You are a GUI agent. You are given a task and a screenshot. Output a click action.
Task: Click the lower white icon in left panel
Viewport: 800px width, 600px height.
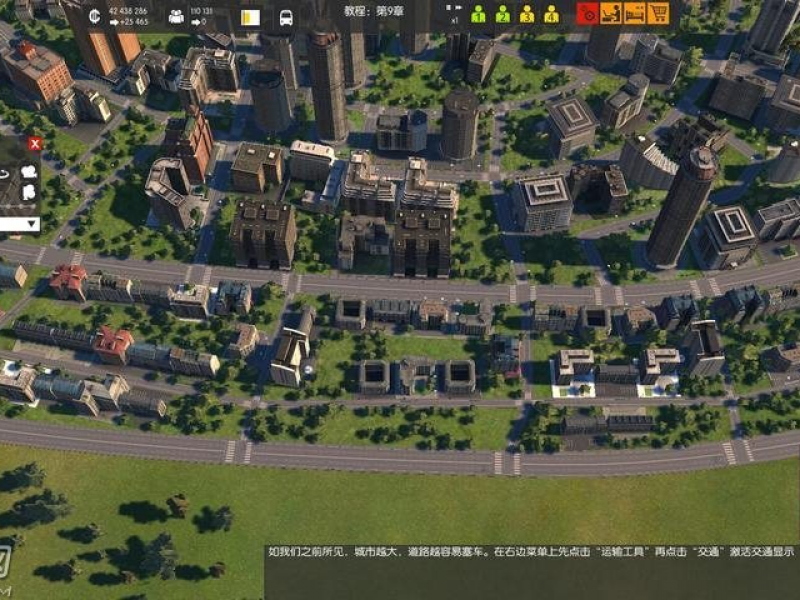[29, 192]
